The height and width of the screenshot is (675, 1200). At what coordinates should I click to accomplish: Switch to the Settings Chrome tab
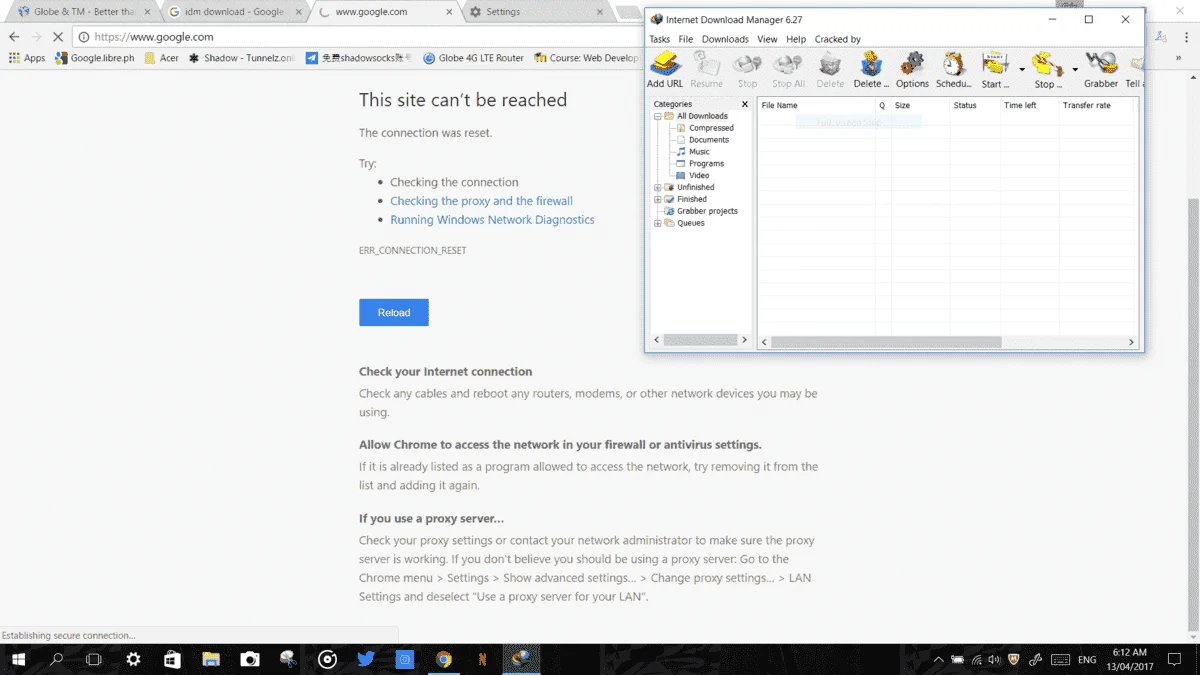538,12
